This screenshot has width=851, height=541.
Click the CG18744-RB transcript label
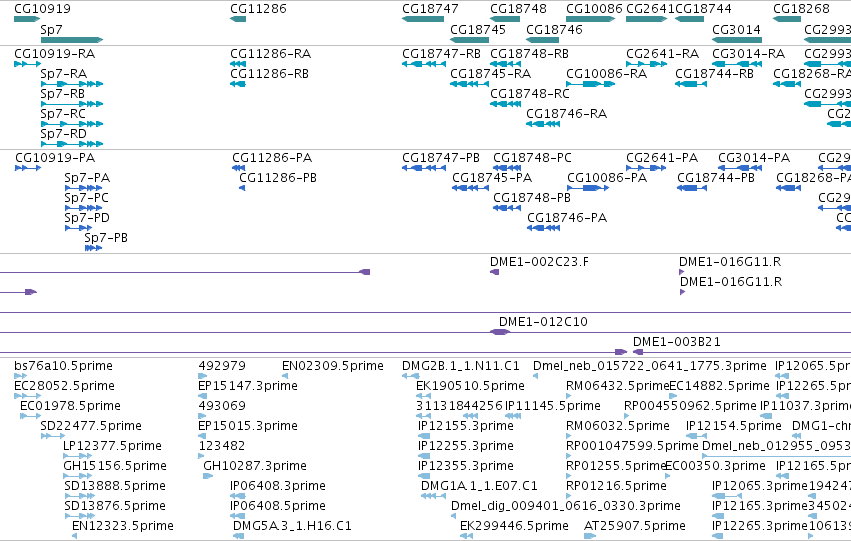click(x=714, y=74)
